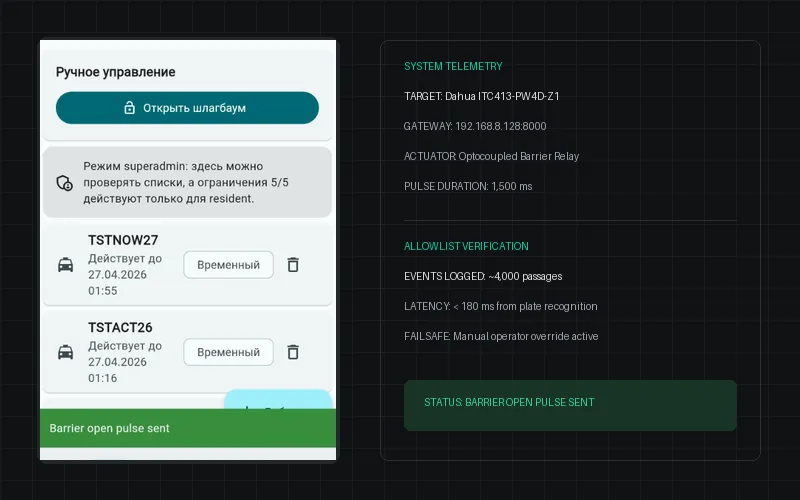Click the SYSTEM TELEMETRY heading

tap(453, 66)
